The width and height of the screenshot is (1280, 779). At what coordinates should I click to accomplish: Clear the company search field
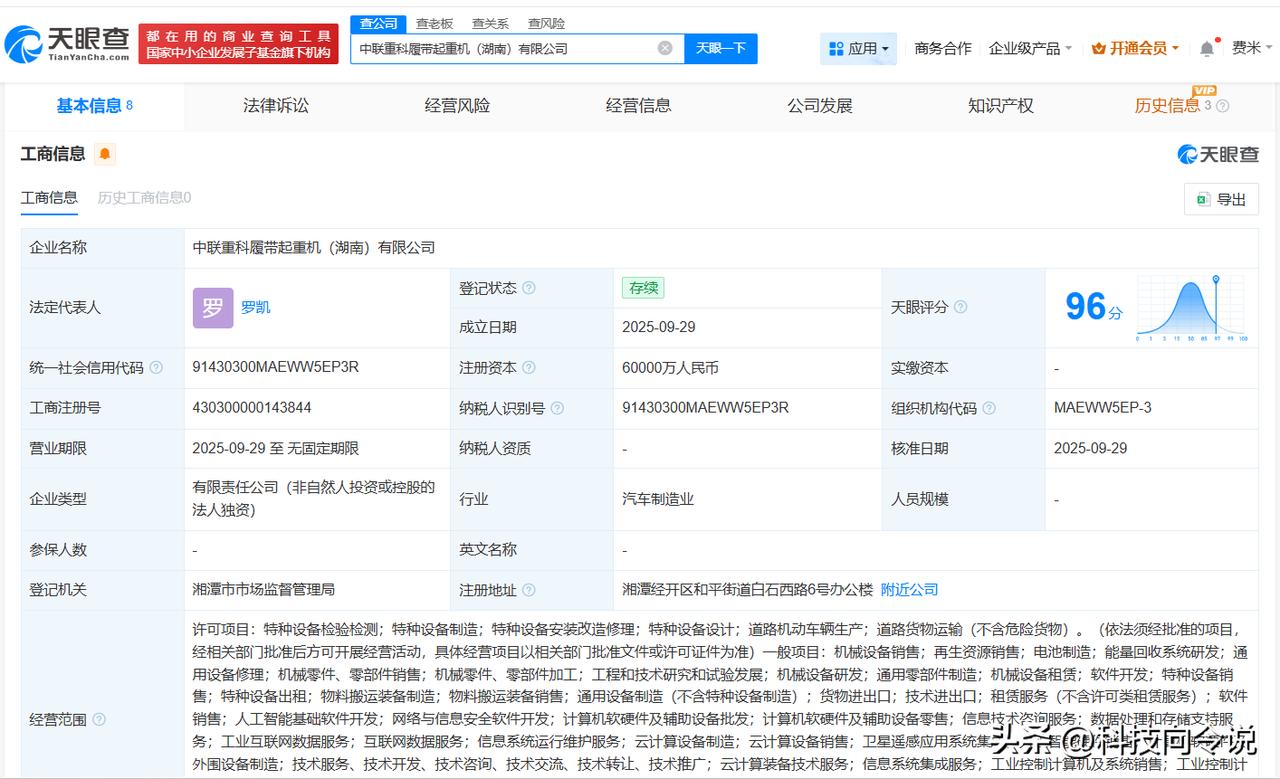(x=665, y=48)
